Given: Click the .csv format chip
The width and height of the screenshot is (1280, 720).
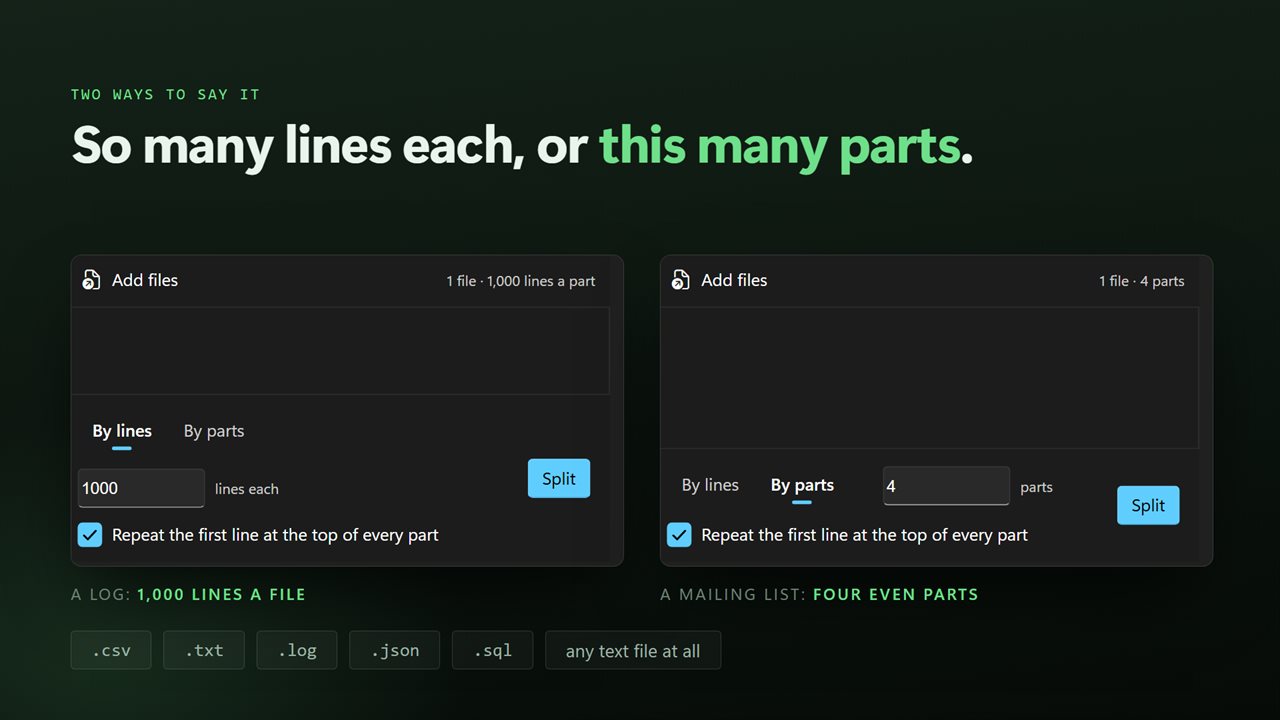Looking at the screenshot, I should point(111,650).
